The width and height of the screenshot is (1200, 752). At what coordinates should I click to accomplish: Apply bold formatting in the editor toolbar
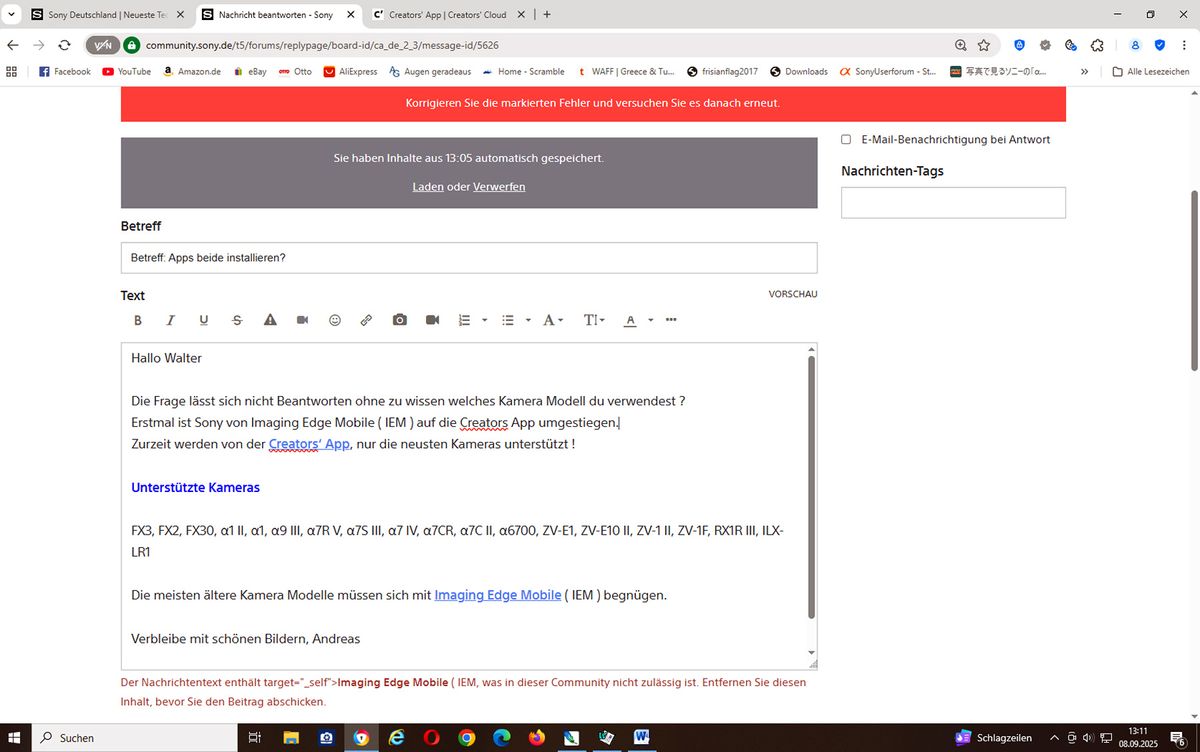[x=138, y=320]
